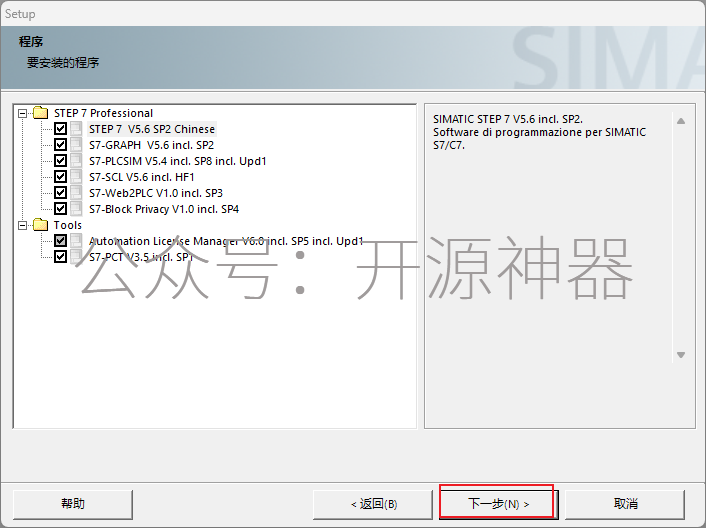
Task: Click package icon next to Automation License Manager
Action: pos(76,241)
